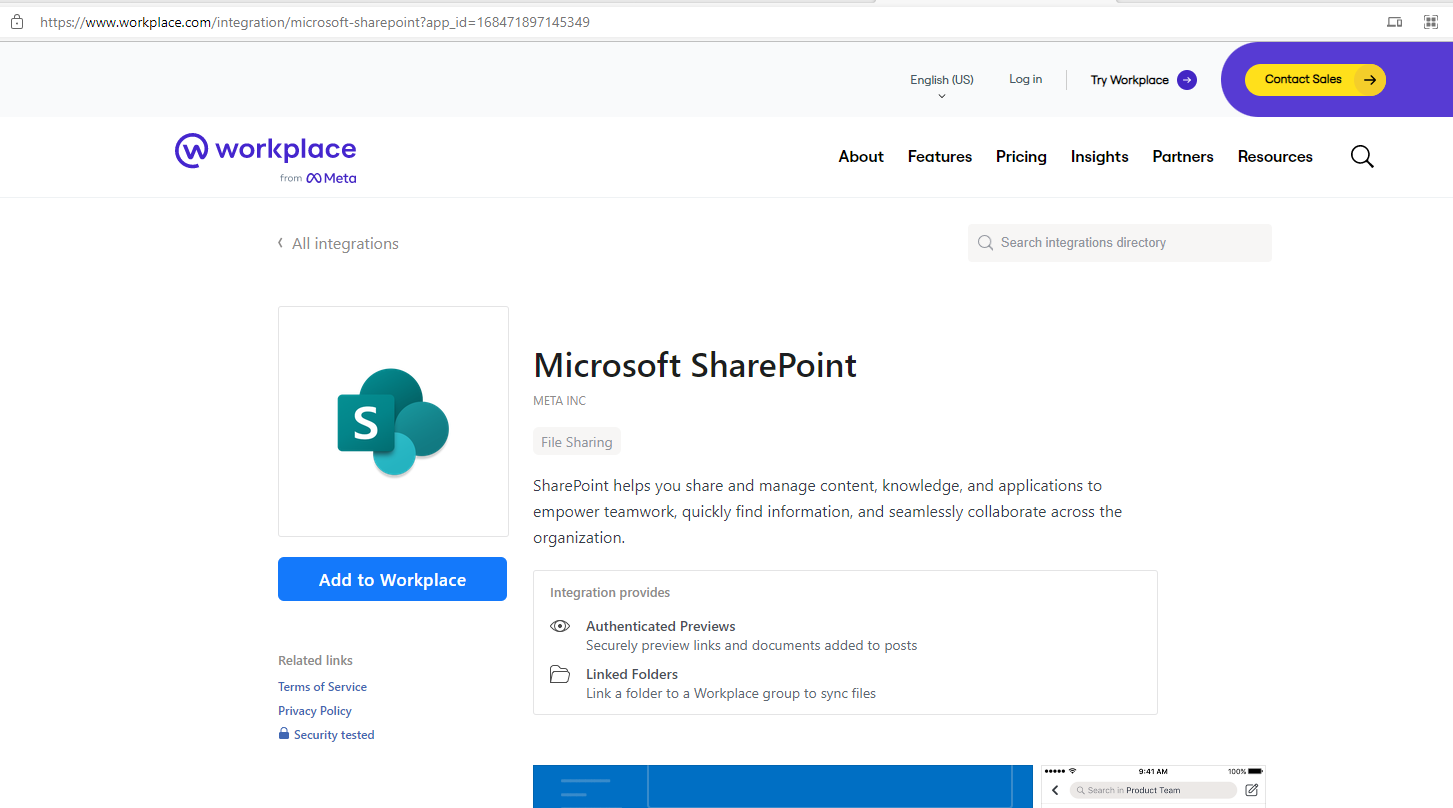Click the Linked Folders title
1453x808 pixels.
[632, 674]
